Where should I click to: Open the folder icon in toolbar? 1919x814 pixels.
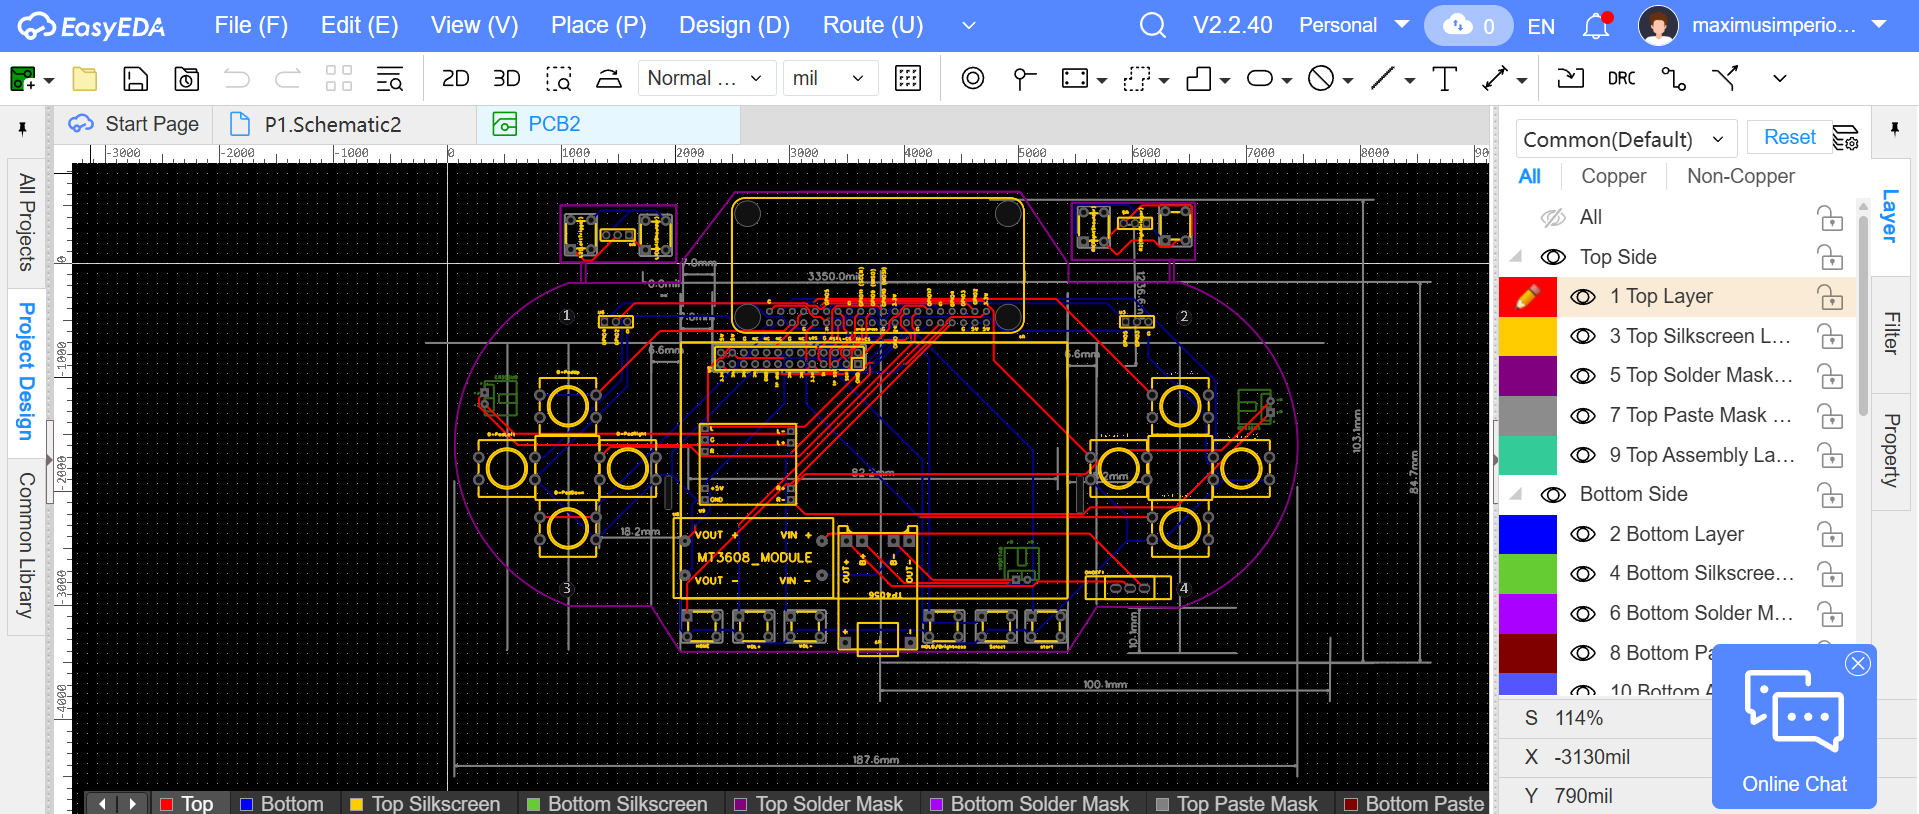[85, 78]
